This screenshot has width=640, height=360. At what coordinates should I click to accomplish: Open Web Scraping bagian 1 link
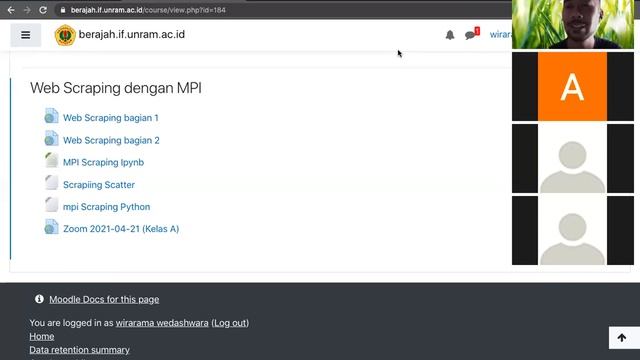pyautogui.click(x=111, y=118)
